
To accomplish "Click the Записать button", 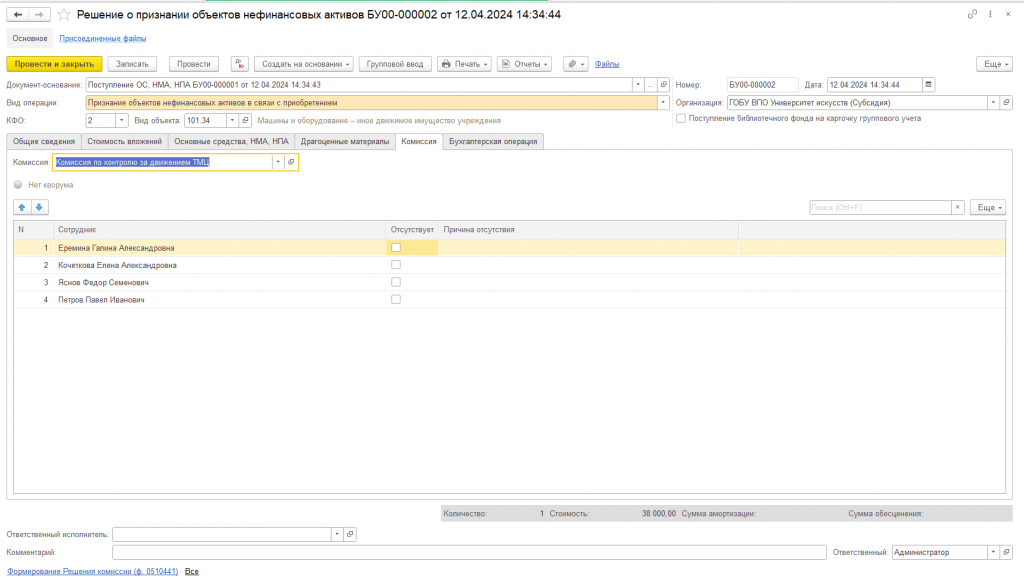I will click(x=132, y=64).
